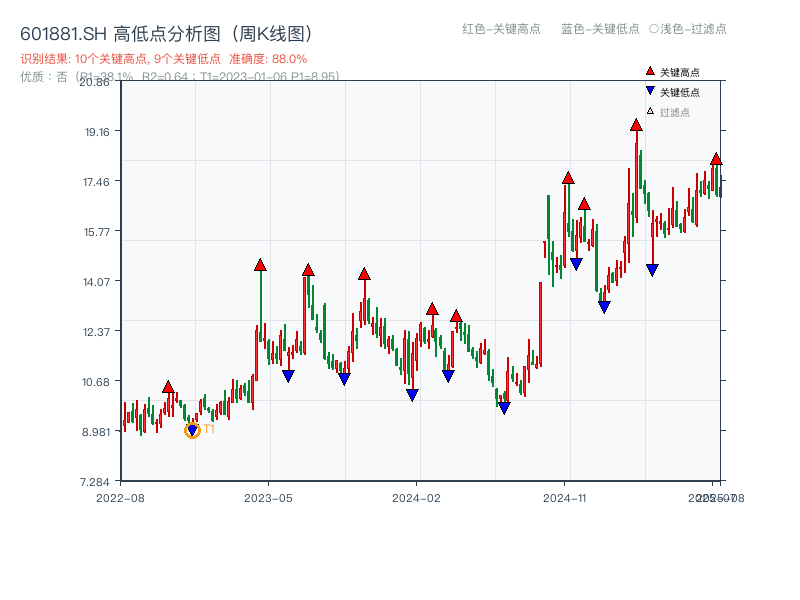Click the 2024-11 date axis label
The width and height of the screenshot is (800, 600).
tap(565, 498)
